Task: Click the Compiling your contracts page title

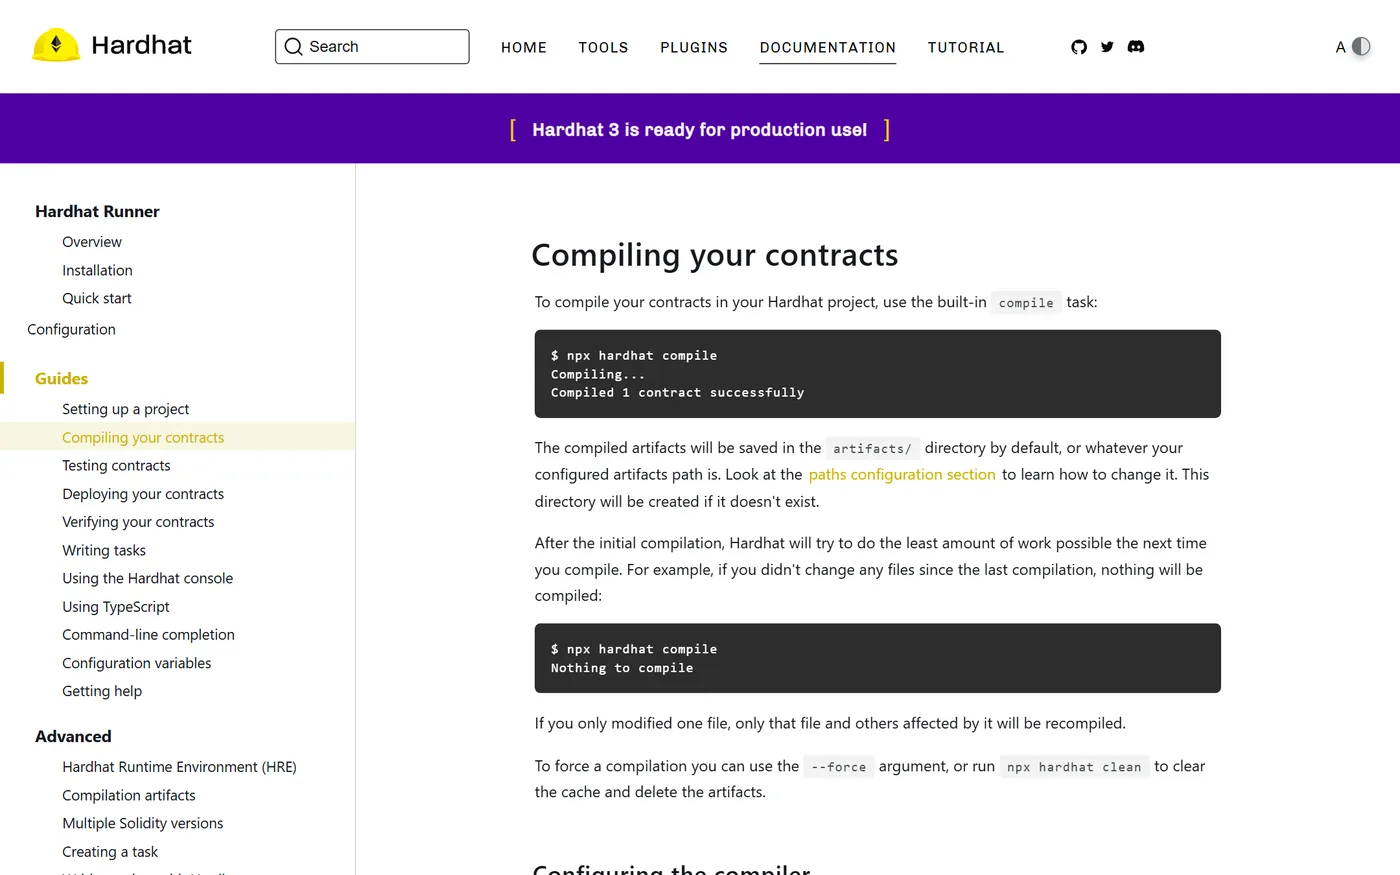Action: 715,255
